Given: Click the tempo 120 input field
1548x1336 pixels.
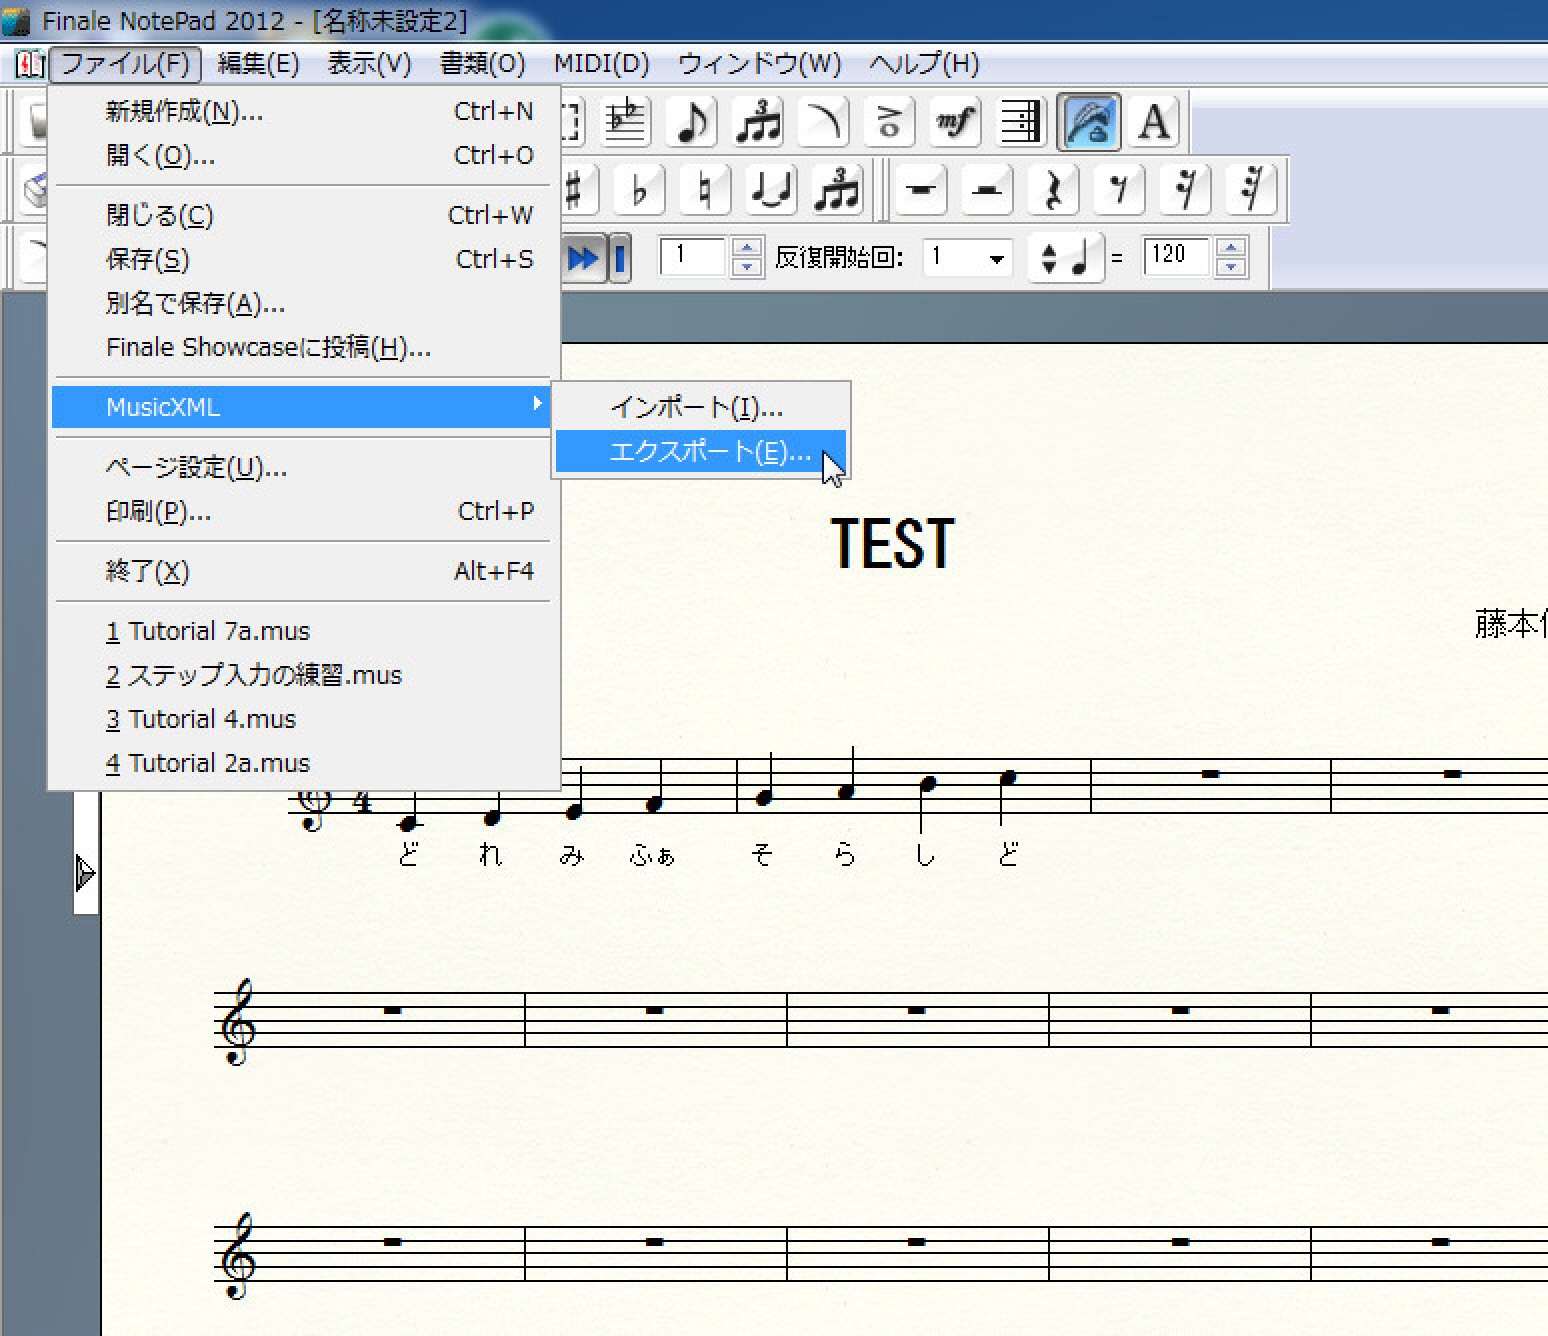Looking at the screenshot, I should [x=1179, y=257].
